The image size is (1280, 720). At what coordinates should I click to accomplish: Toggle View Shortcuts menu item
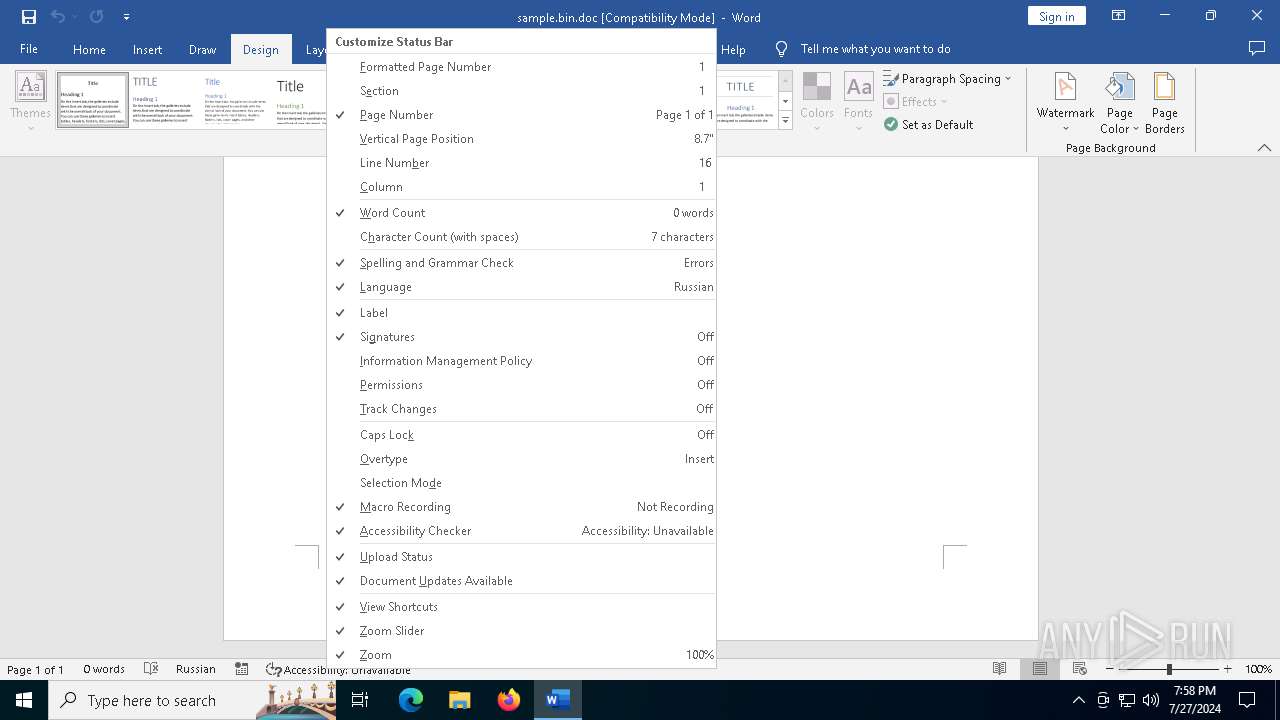(x=521, y=607)
